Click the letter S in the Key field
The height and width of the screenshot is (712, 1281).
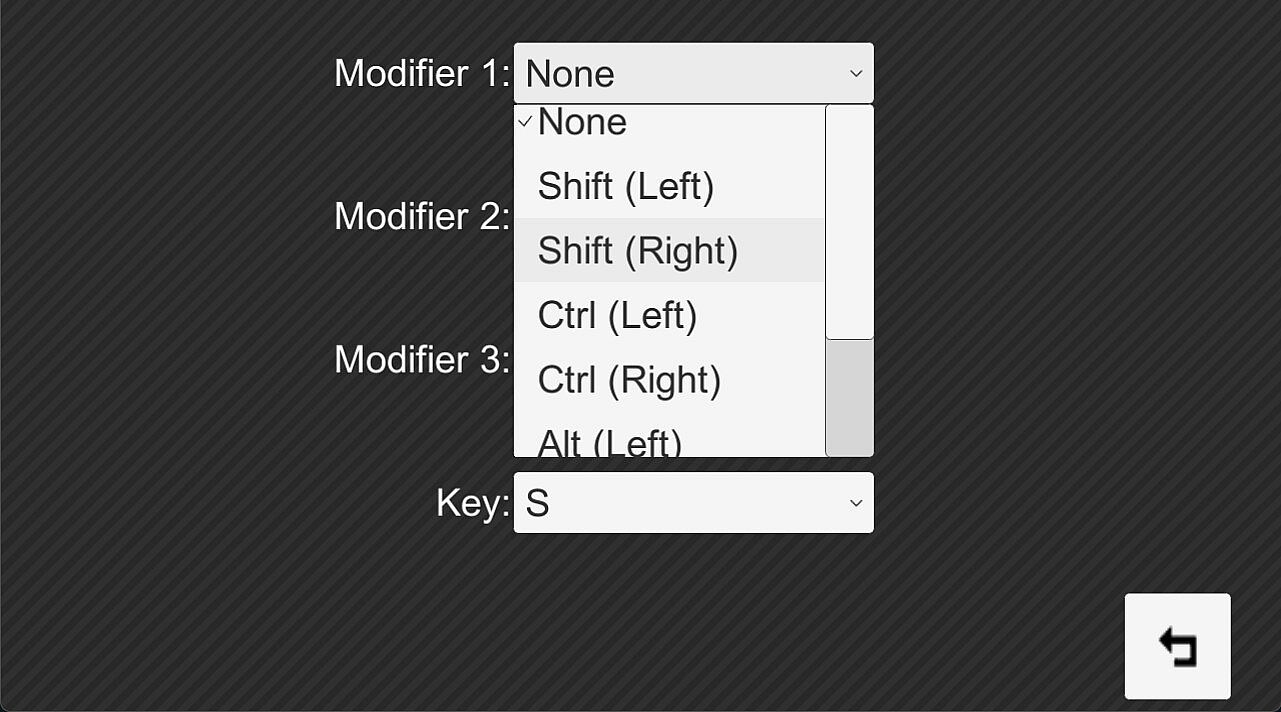537,503
